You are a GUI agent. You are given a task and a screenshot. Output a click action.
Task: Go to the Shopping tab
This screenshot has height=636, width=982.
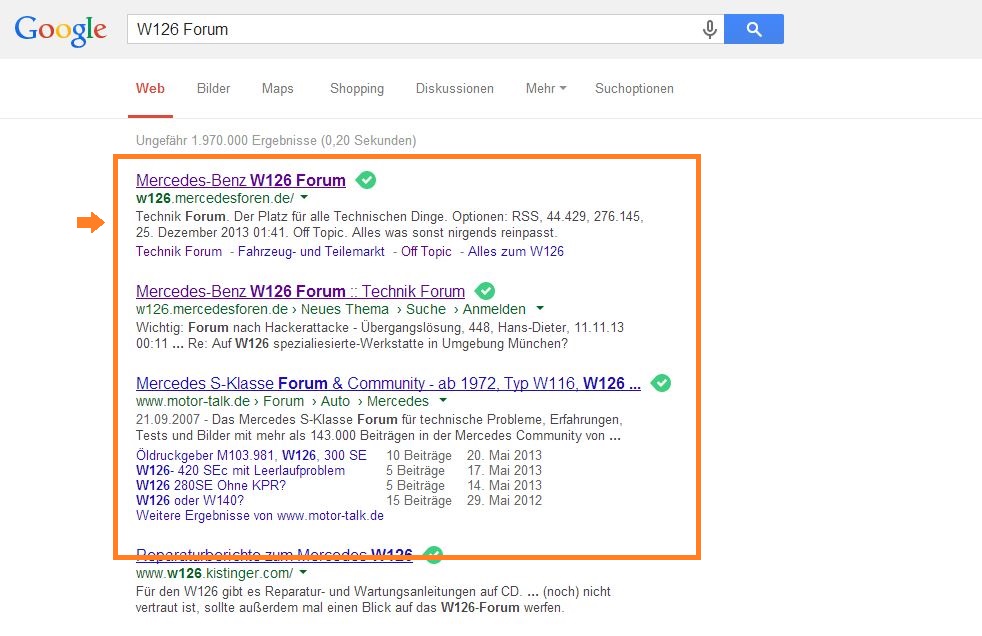(x=357, y=88)
